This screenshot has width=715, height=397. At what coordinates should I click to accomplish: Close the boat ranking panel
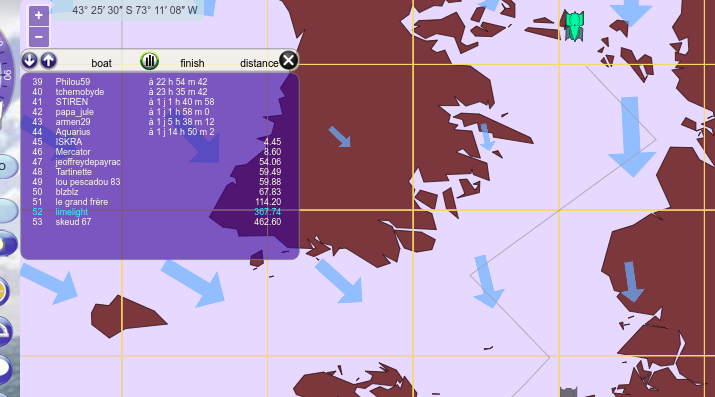(x=289, y=60)
